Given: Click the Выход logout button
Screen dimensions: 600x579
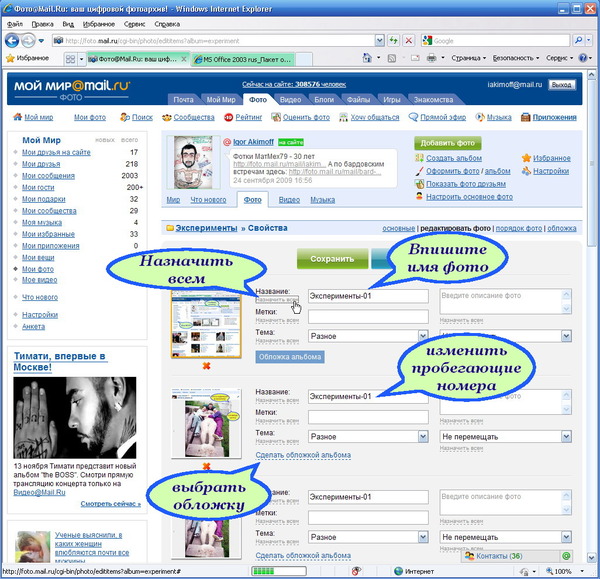Looking at the screenshot, I should pos(562,85).
